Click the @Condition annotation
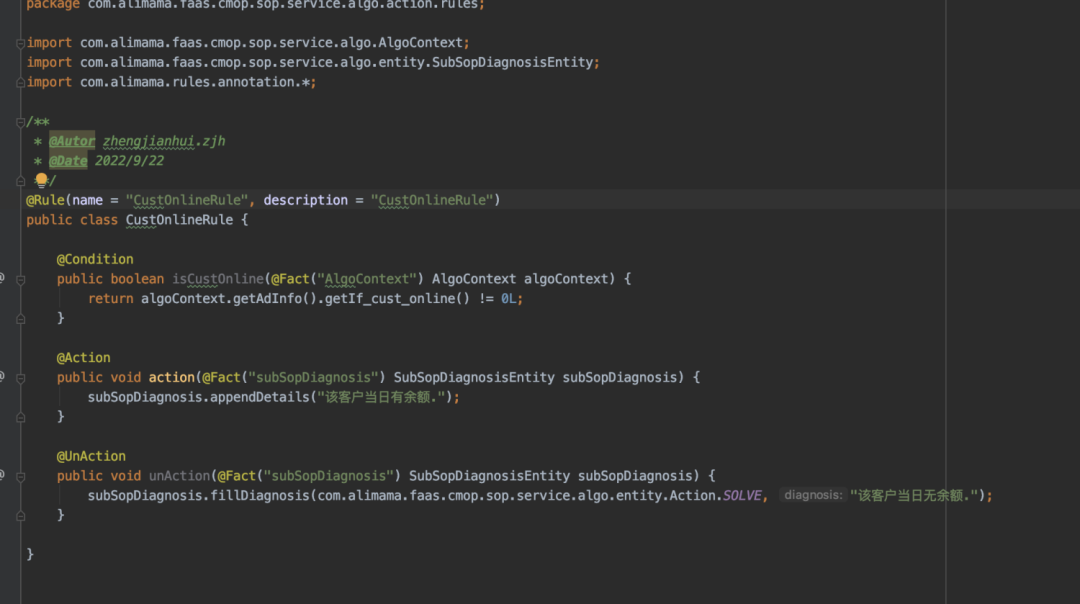The height and width of the screenshot is (604, 1080). [x=95, y=259]
